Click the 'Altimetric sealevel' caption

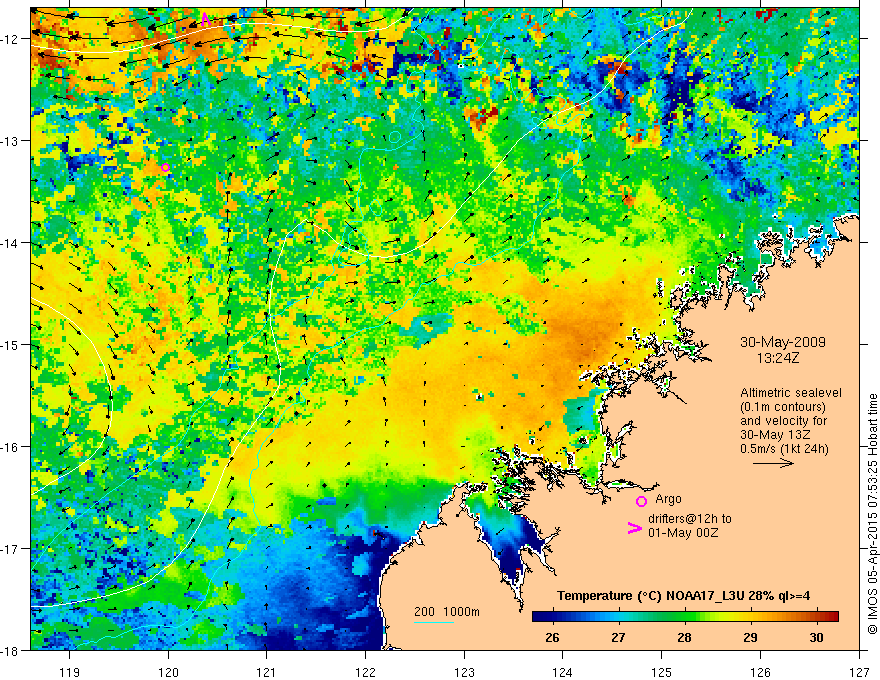[791, 393]
